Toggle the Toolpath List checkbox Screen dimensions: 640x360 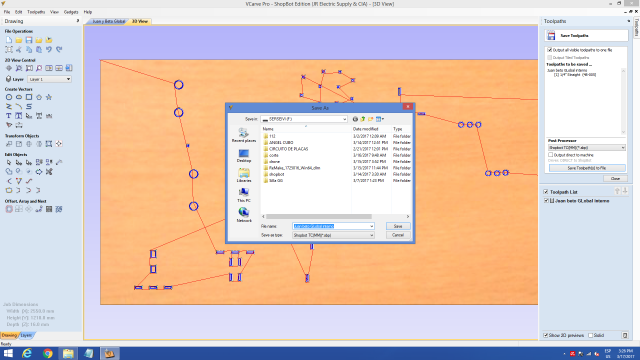(546, 192)
